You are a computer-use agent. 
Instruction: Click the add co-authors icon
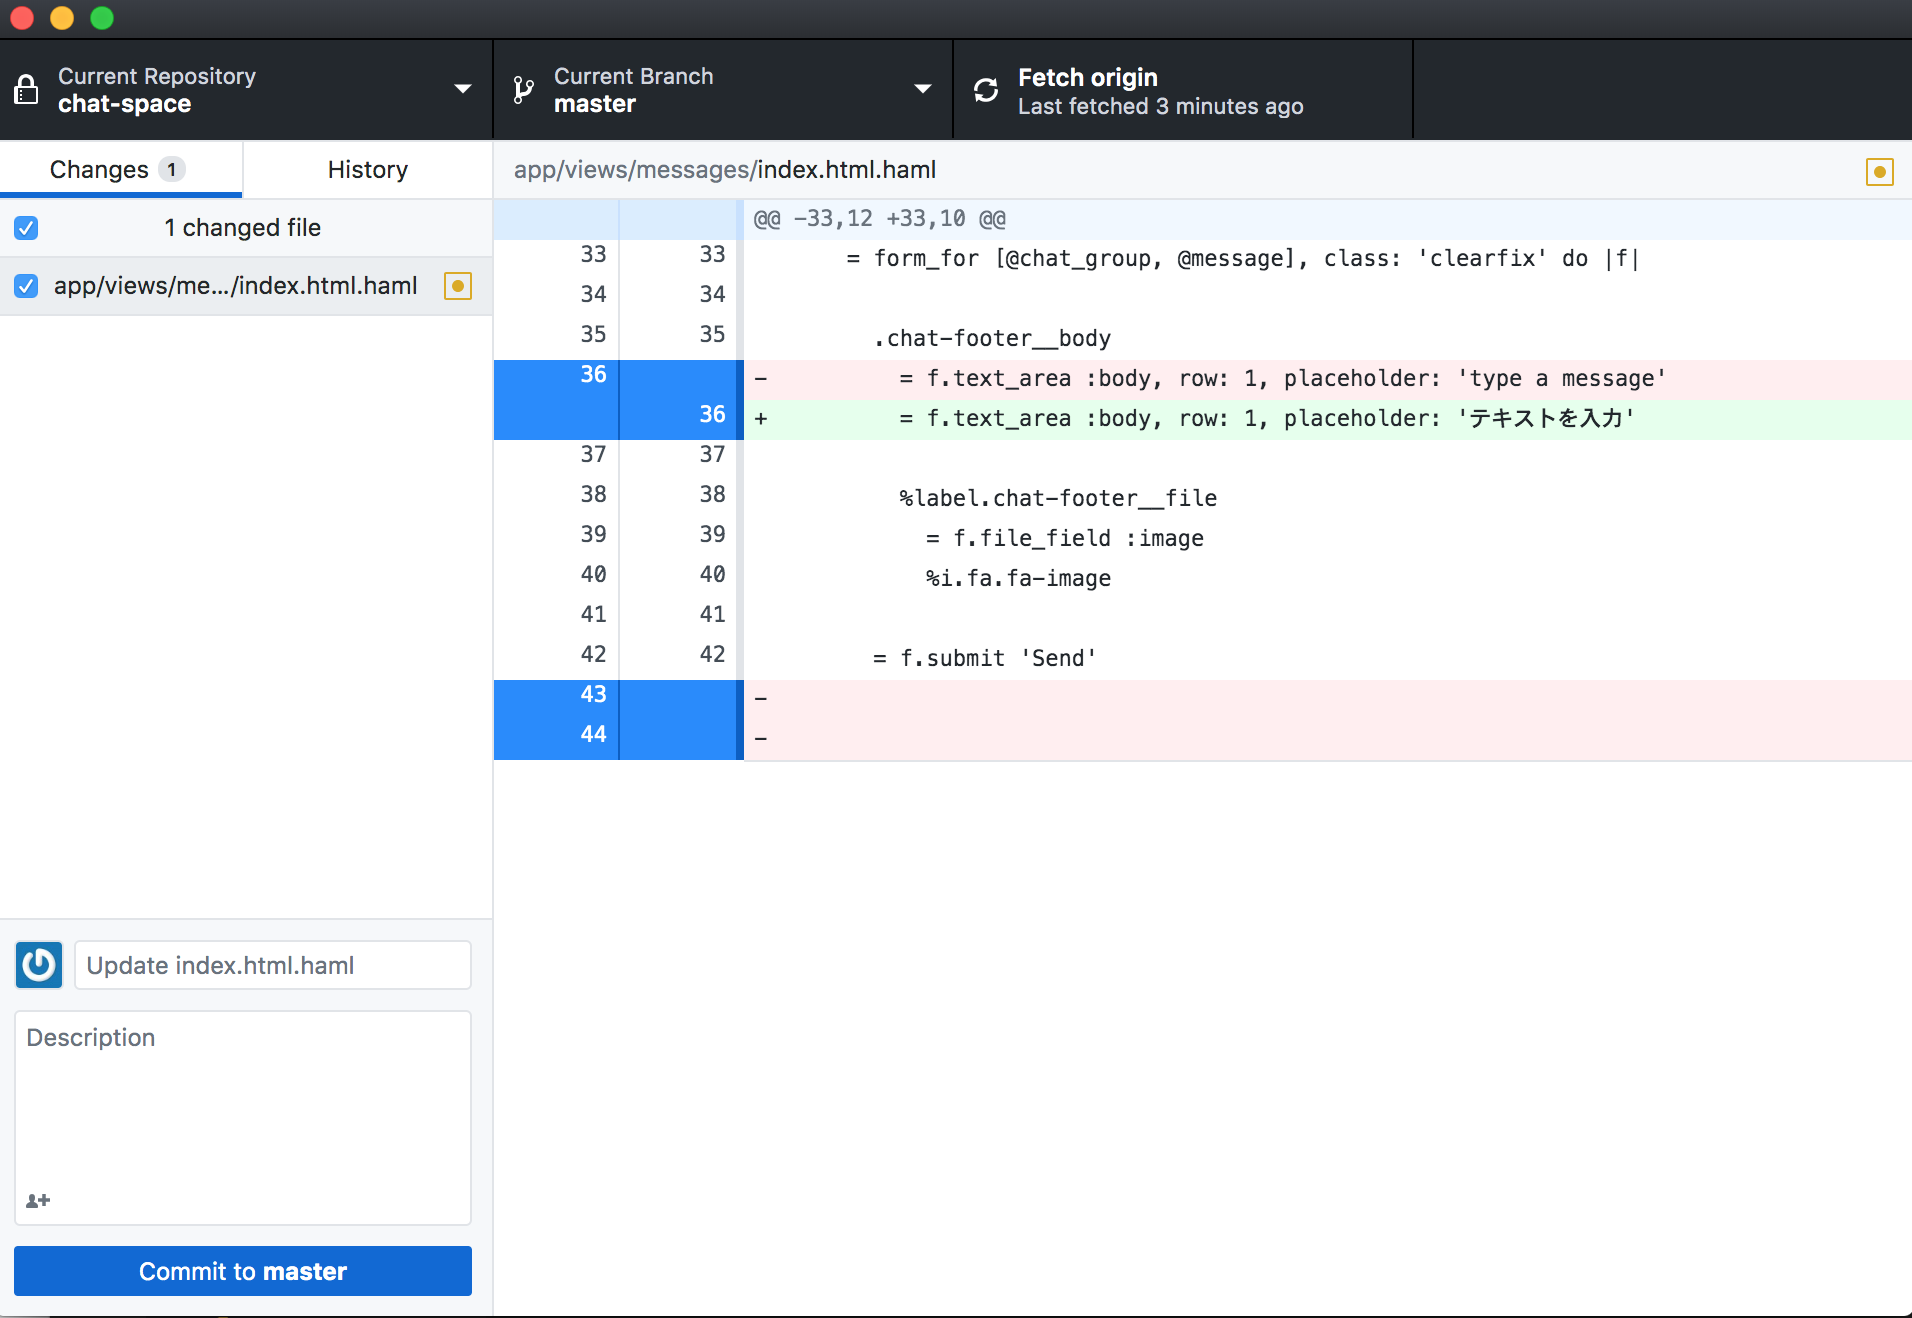click(38, 1201)
